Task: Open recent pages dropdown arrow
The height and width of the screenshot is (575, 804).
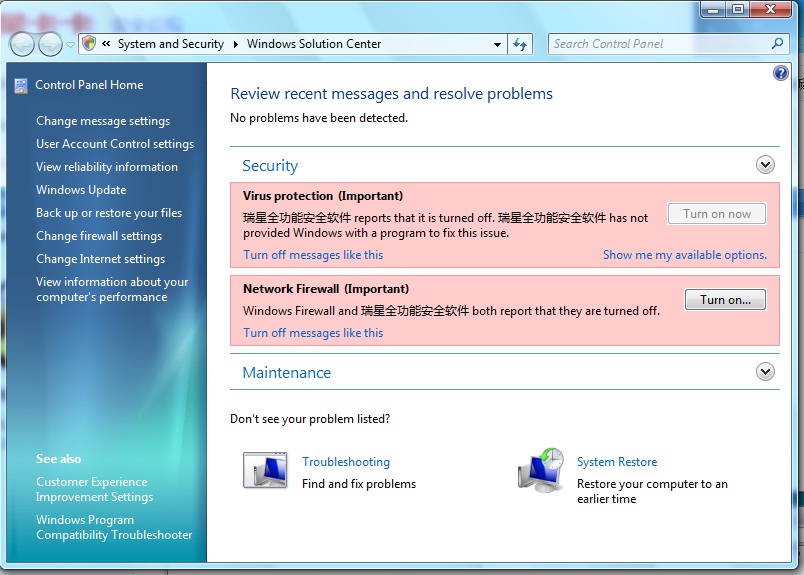Action: [x=70, y=45]
